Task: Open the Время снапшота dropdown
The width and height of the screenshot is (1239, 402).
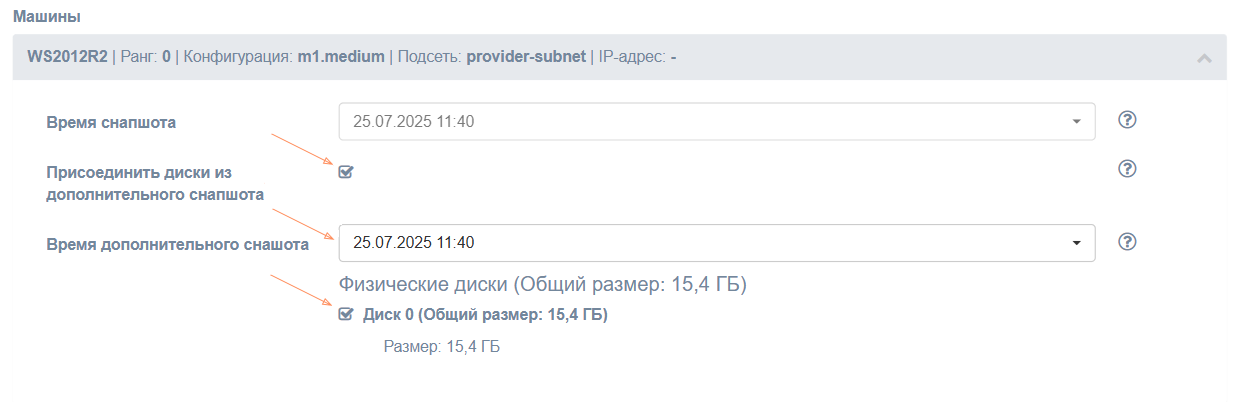Action: [700, 122]
